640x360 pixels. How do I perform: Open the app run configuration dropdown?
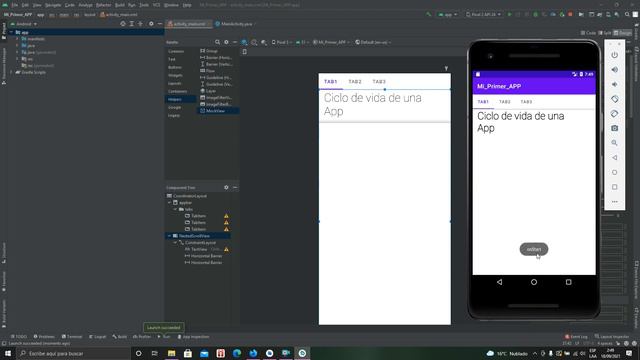(448, 14)
